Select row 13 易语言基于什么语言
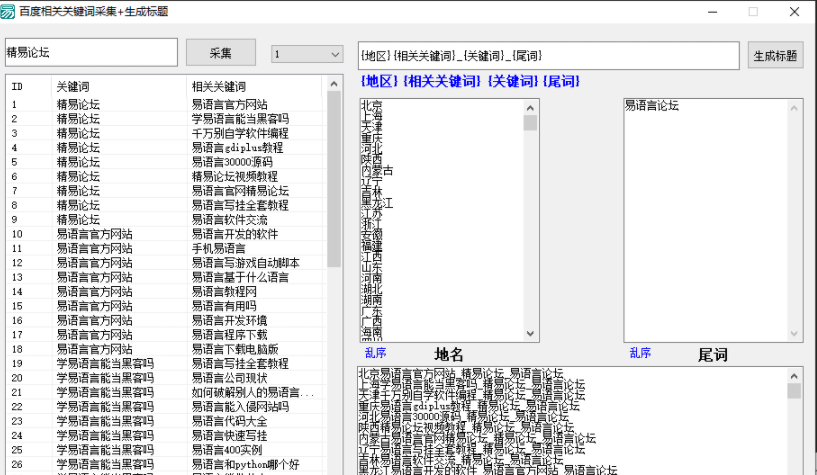This screenshot has height=475, width=817. (x=167, y=277)
